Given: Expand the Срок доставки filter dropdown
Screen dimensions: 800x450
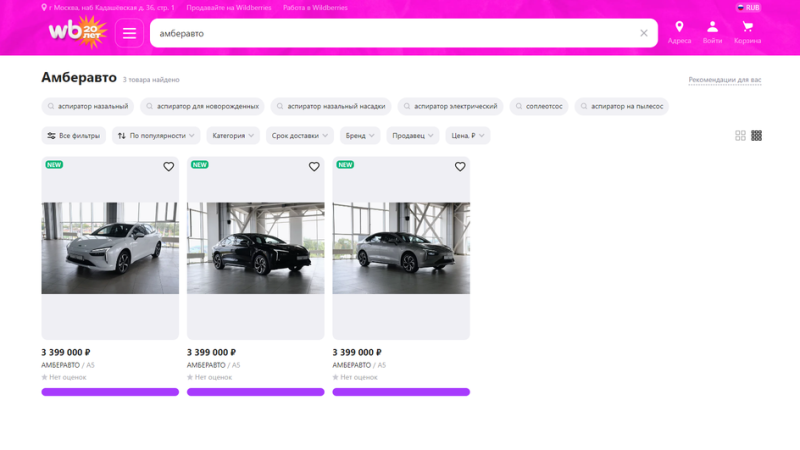Looking at the screenshot, I should pyautogui.click(x=300, y=136).
